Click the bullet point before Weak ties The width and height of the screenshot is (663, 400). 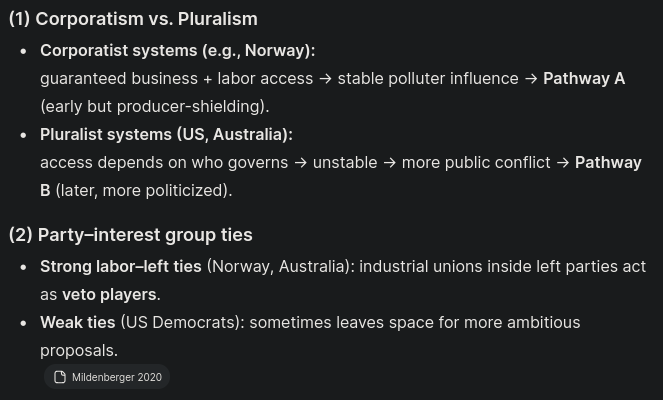(24, 323)
